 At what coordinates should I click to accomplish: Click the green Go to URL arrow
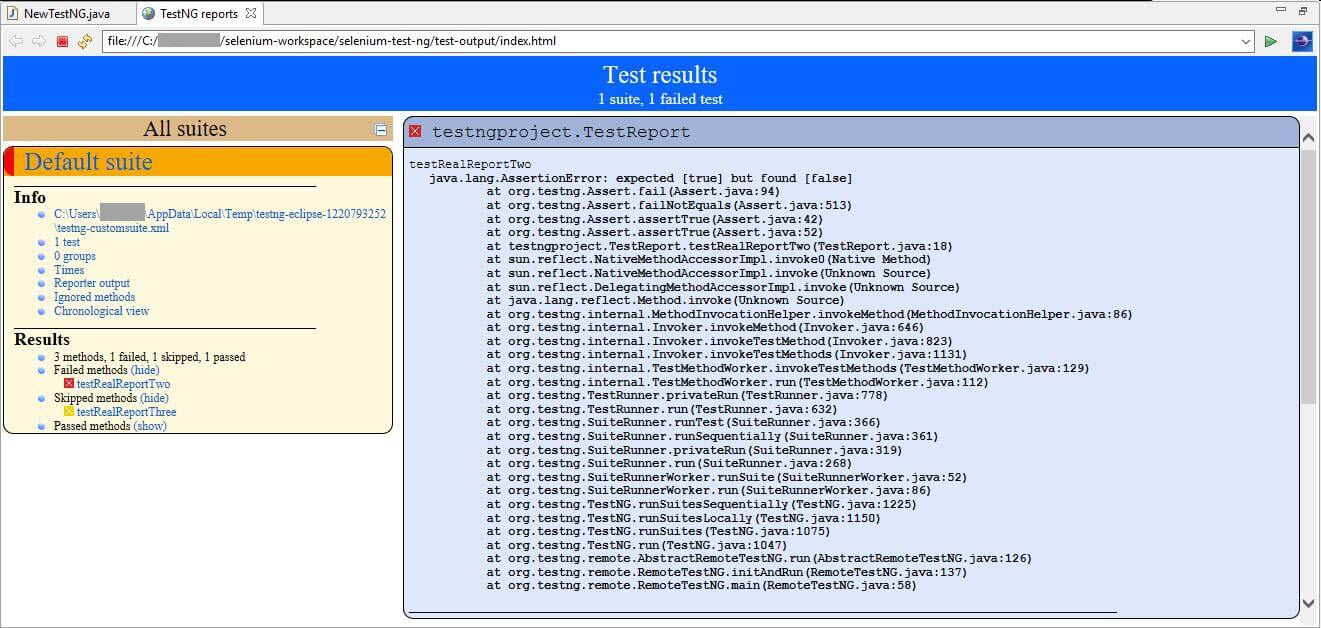click(x=1270, y=41)
